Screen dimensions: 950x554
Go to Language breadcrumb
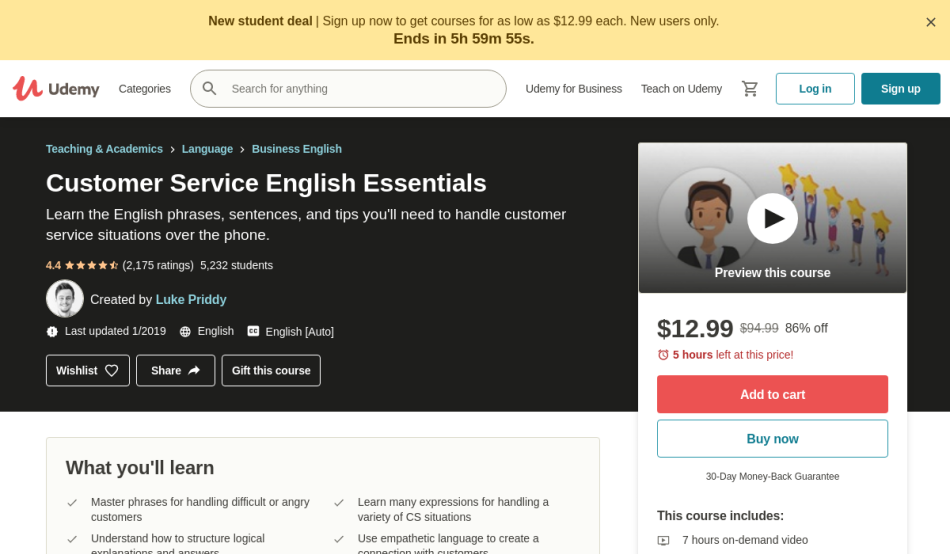tap(207, 149)
